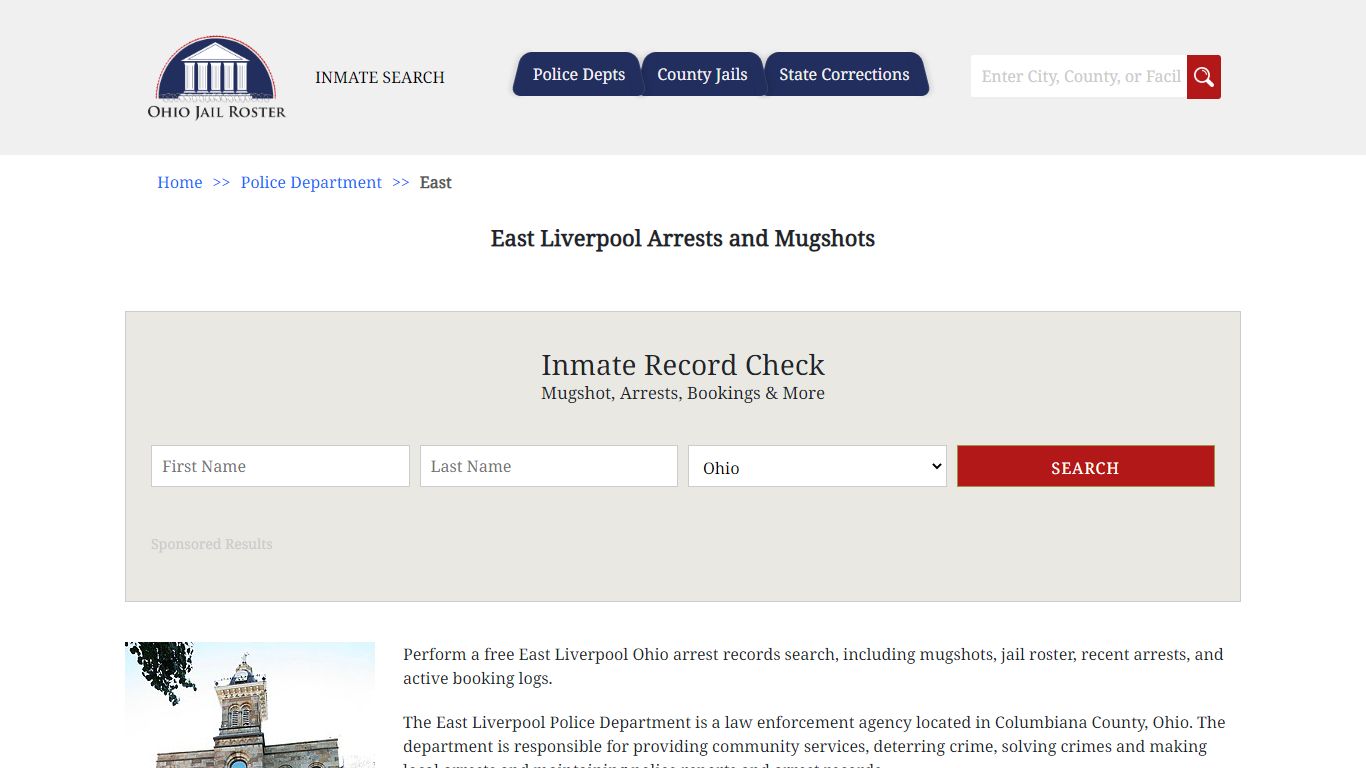Open the Police Department breadcrumb link
The height and width of the screenshot is (768, 1366).
311,182
